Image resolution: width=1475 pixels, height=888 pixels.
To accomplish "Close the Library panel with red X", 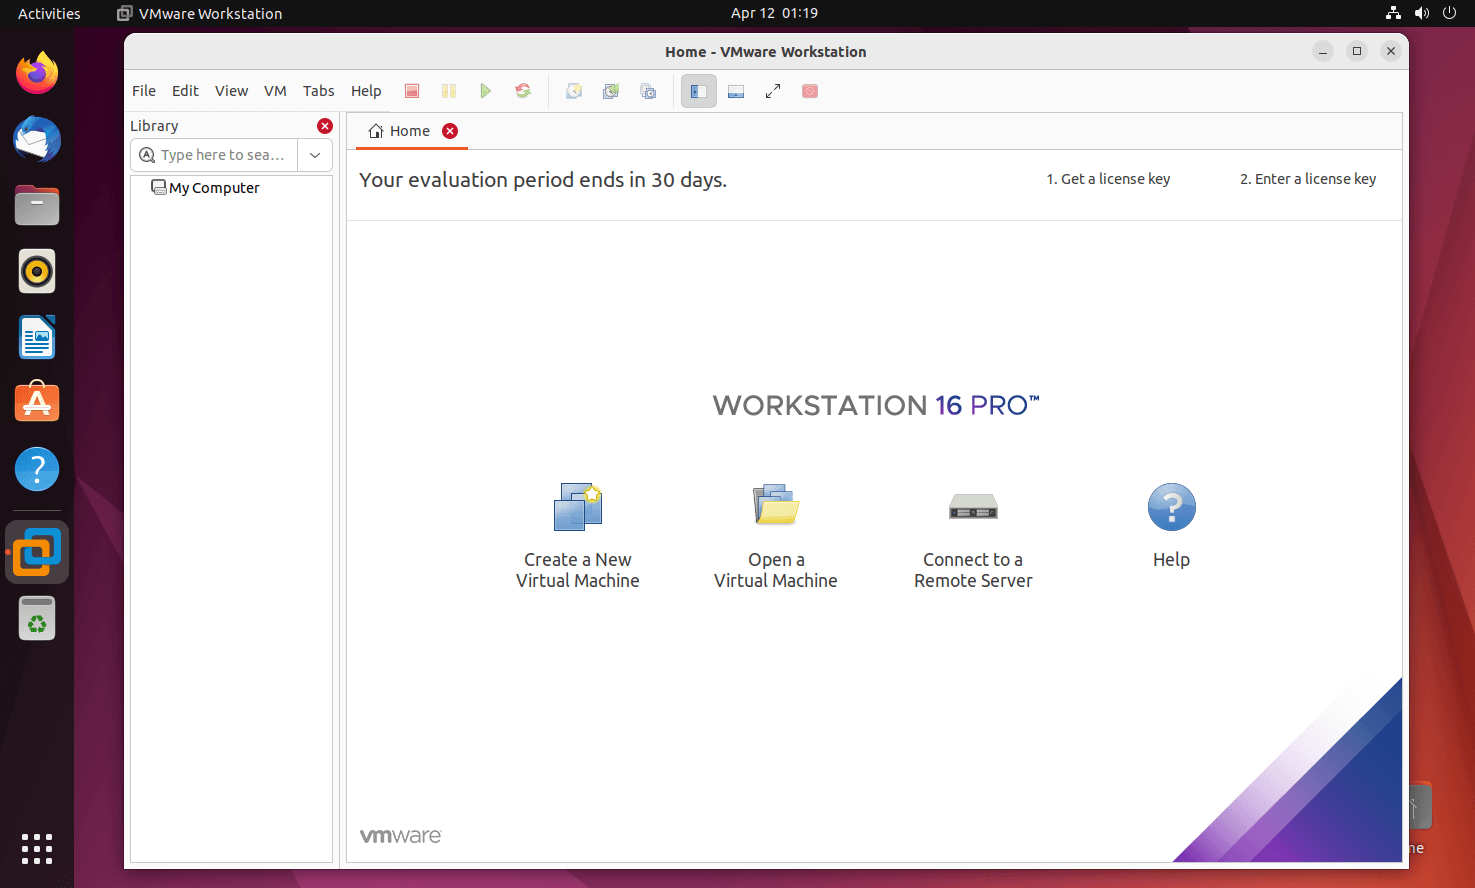I will point(325,126).
